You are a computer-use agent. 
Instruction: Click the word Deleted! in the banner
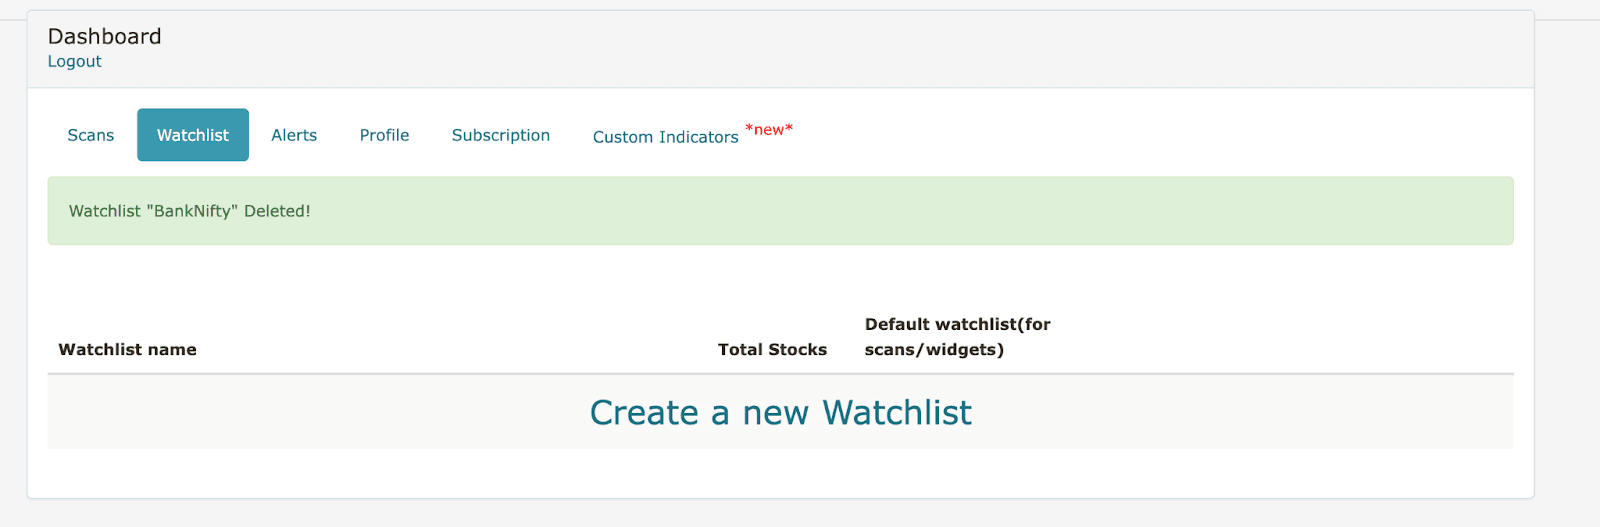(x=277, y=212)
